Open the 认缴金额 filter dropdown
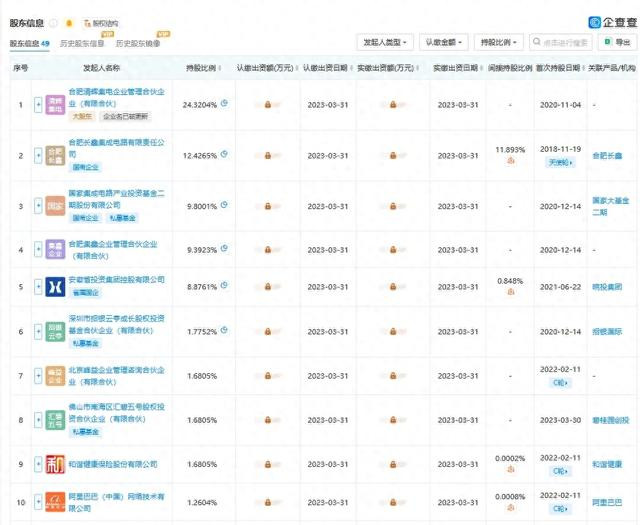This screenshot has height=525, width=640. click(x=443, y=42)
